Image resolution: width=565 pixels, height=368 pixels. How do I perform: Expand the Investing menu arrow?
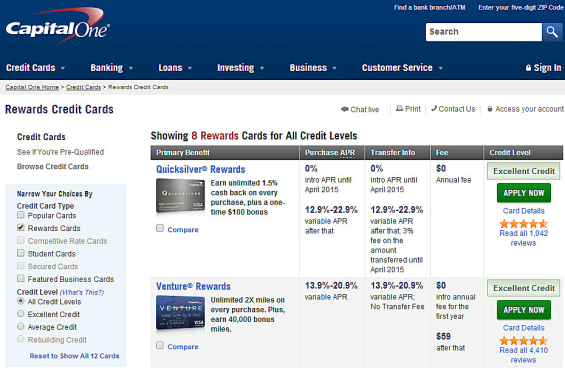262,68
